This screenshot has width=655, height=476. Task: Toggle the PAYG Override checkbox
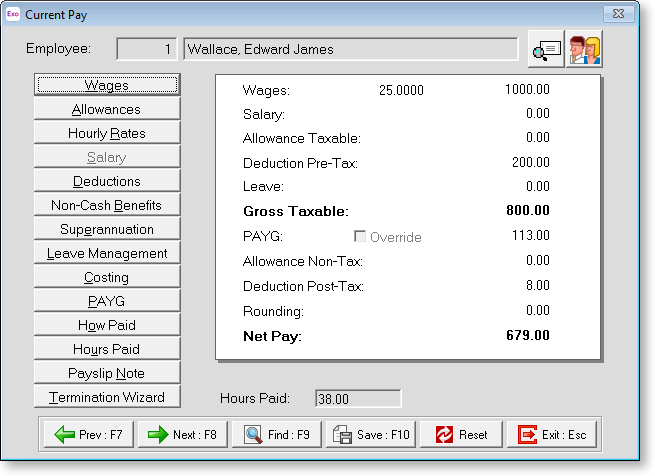[361, 237]
